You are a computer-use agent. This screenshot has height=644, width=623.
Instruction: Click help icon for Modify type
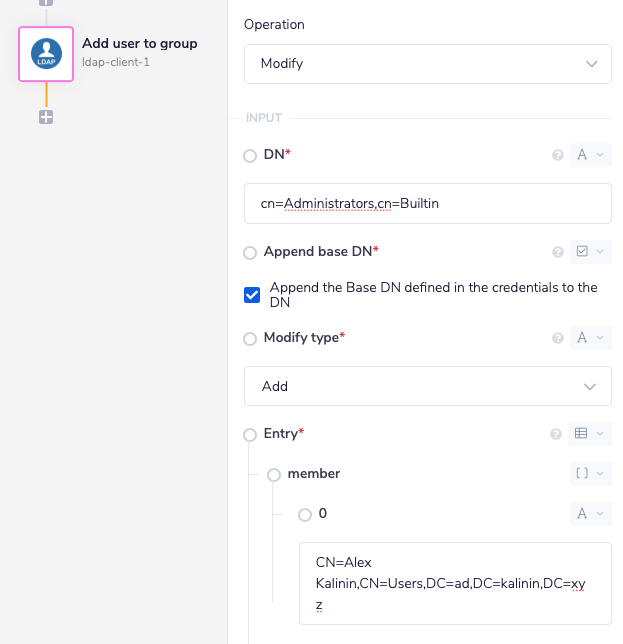click(x=558, y=338)
